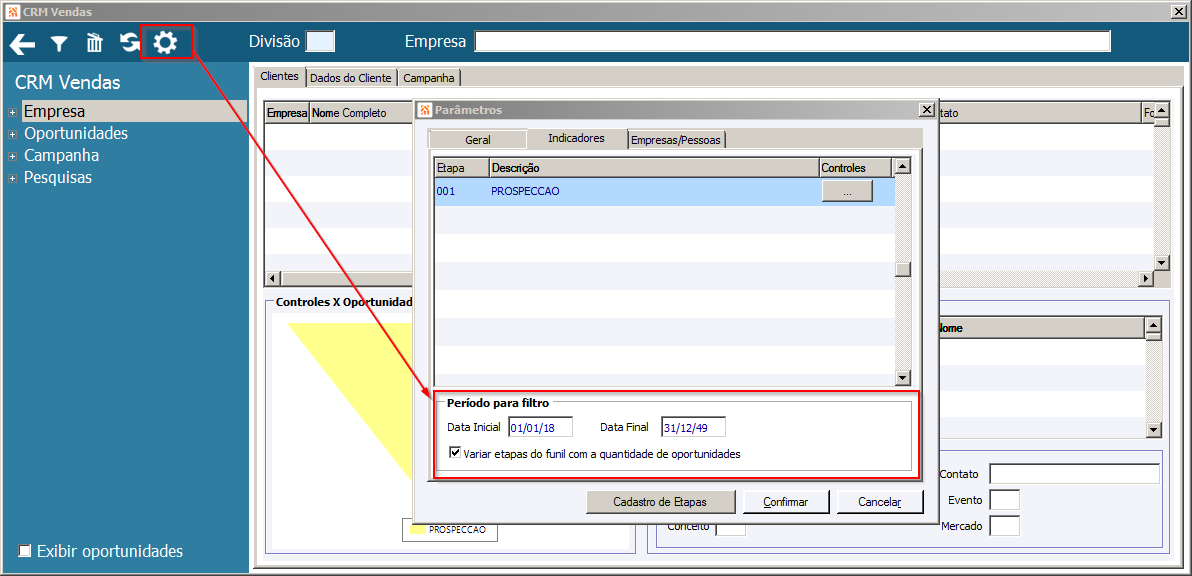Viewport: 1192px width, 576px height.
Task: Select Pesquisas in the sidebar tree
Action: click(58, 178)
